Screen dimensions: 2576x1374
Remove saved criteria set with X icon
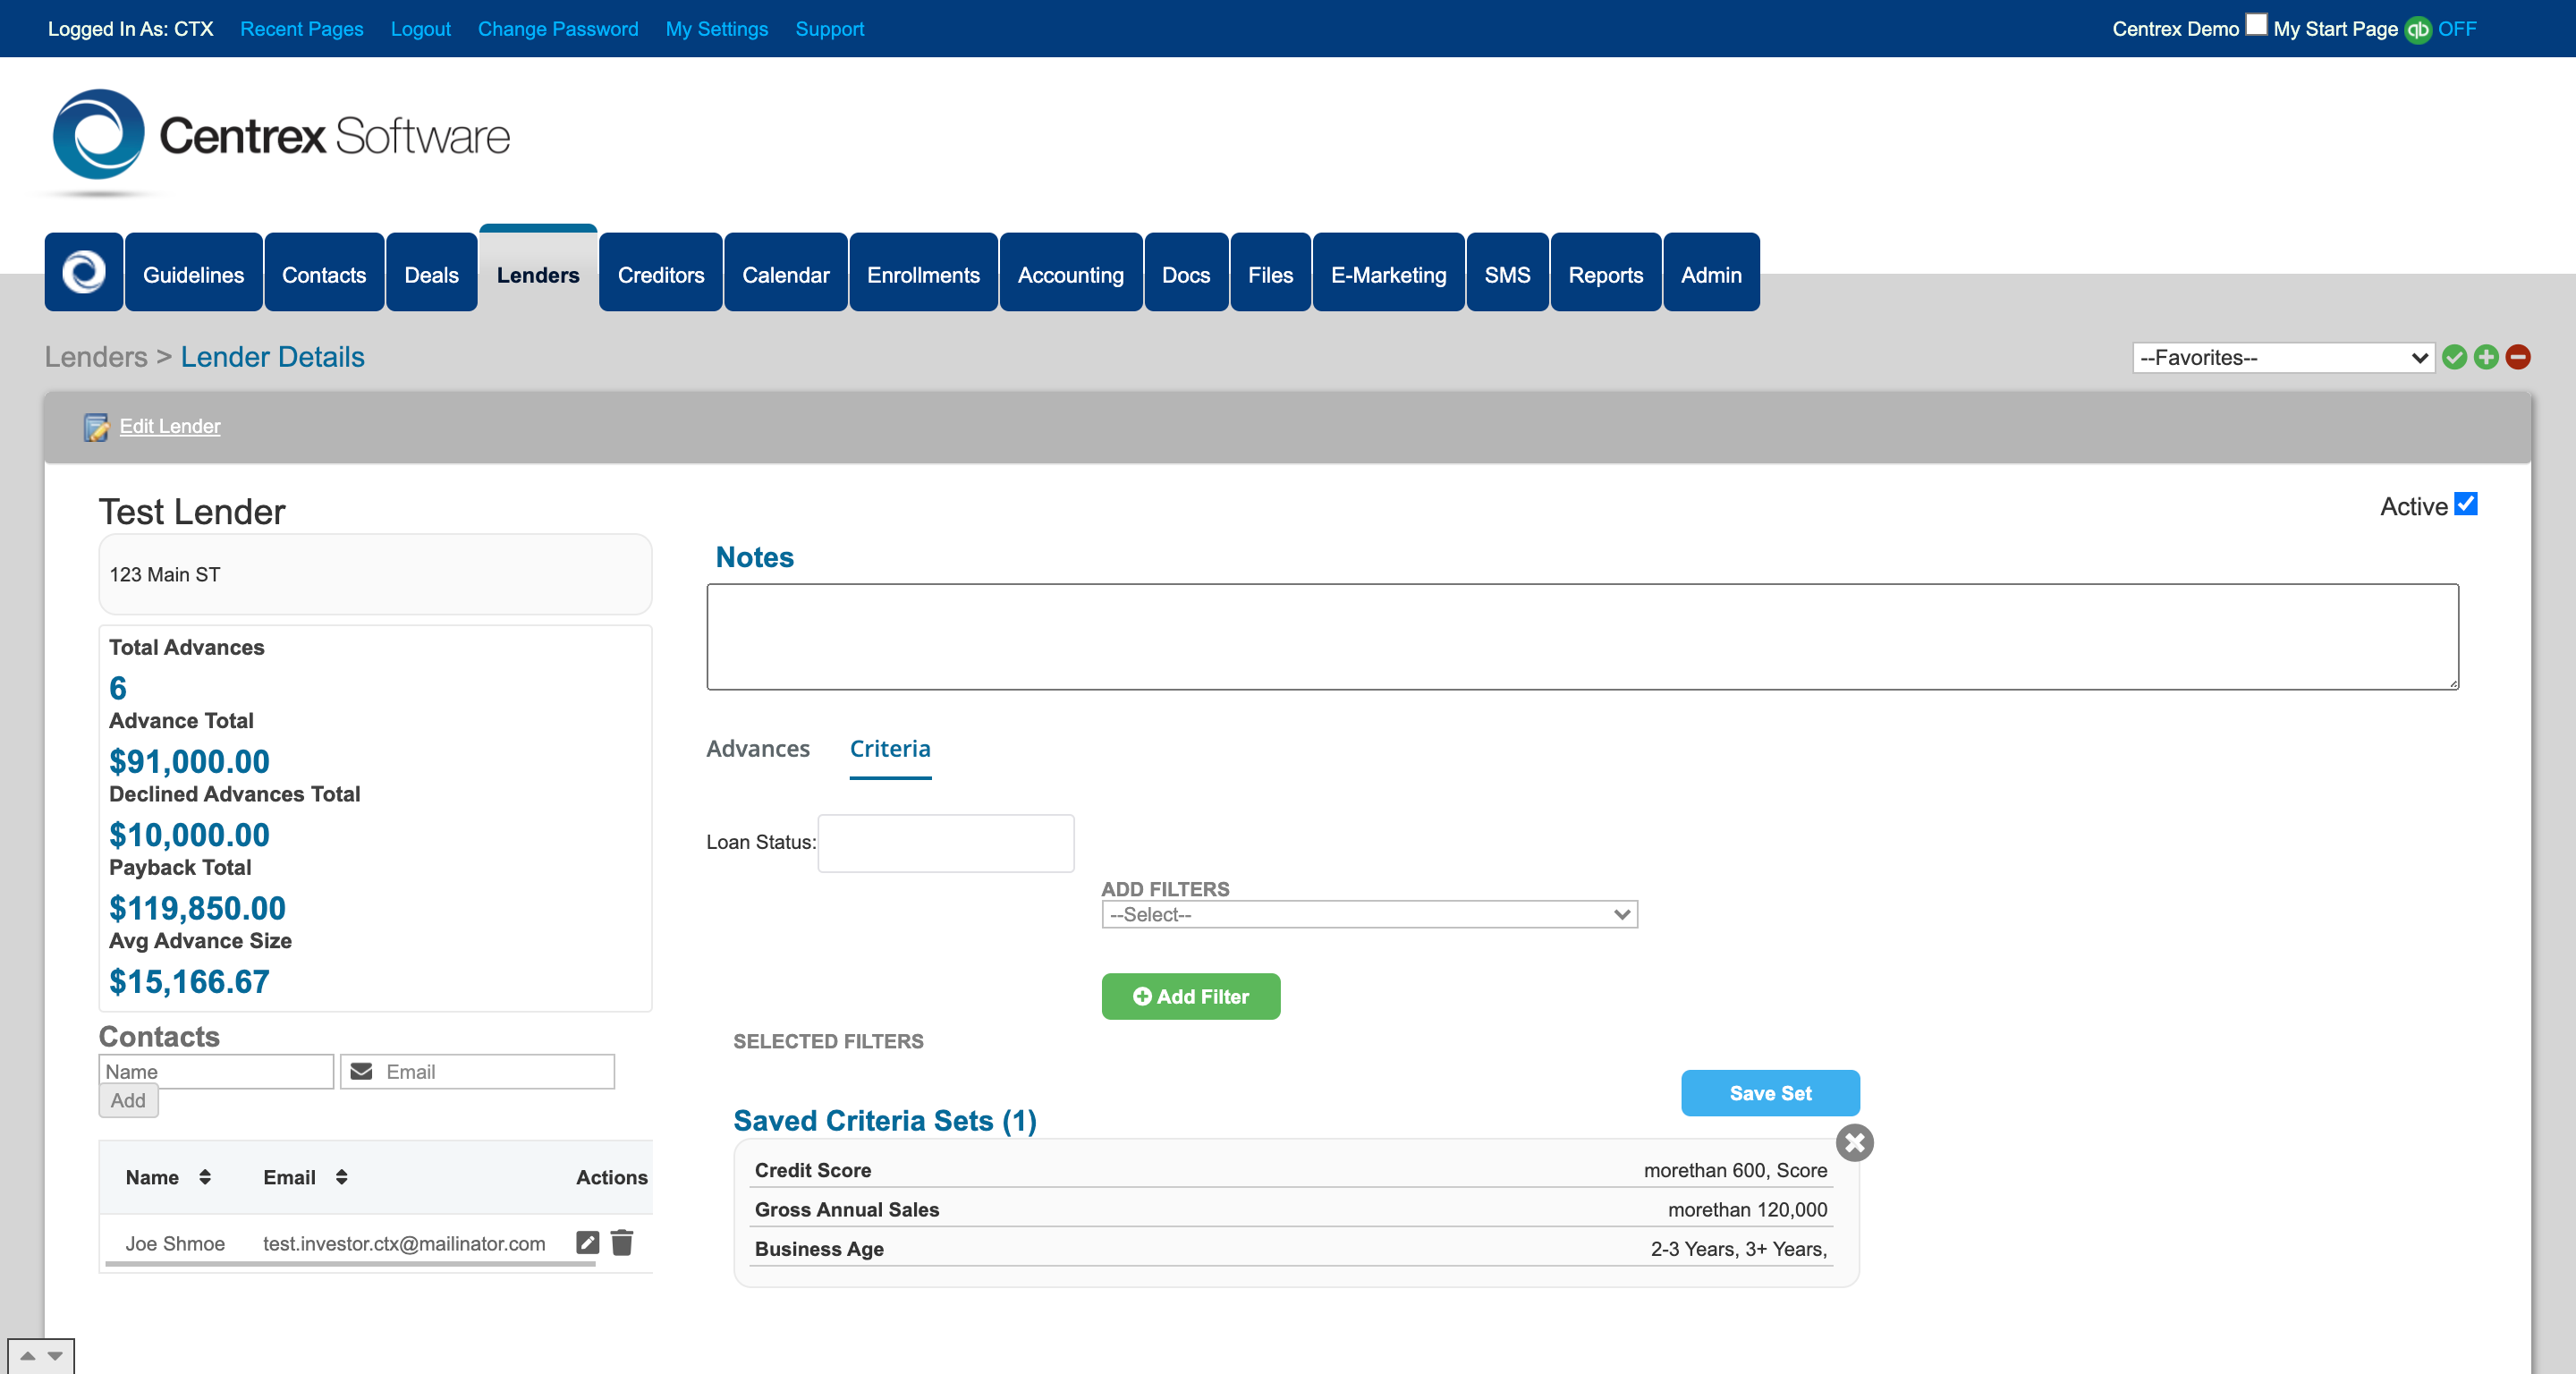pyautogui.click(x=1855, y=1142)
